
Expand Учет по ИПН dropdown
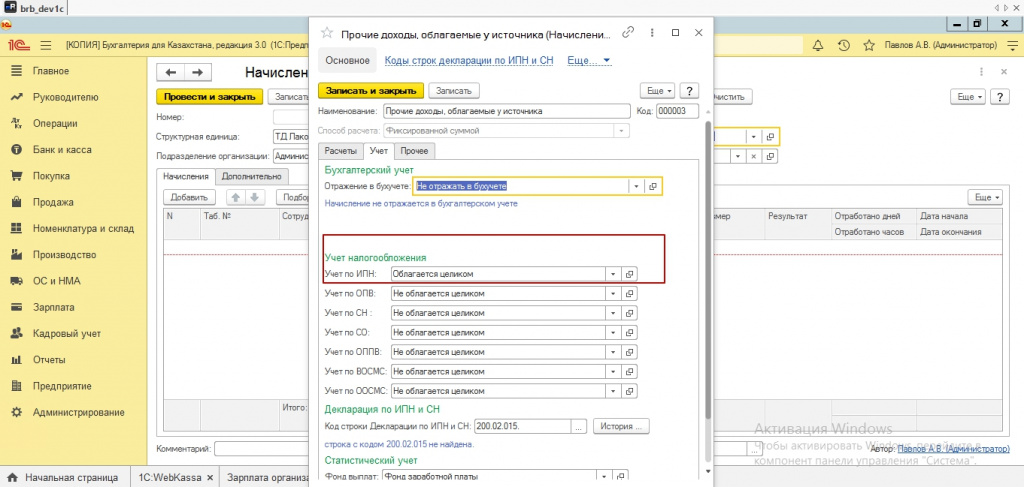pyautogui.click(x=613, y=274)
